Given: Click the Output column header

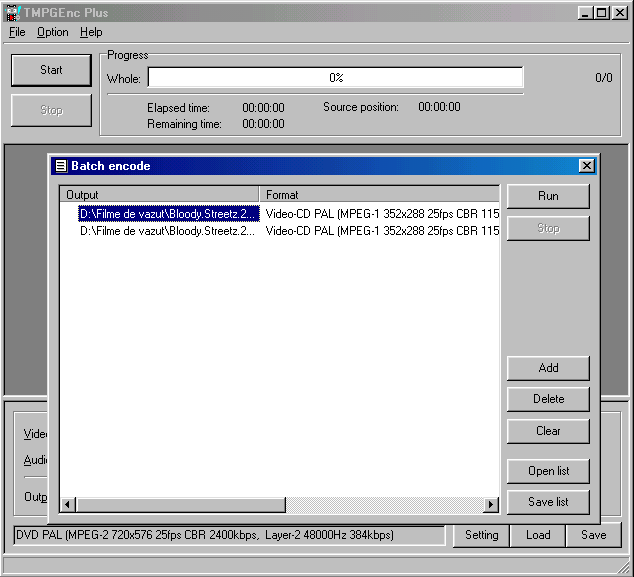Looking at the screenshot, I should coord(160,195).
